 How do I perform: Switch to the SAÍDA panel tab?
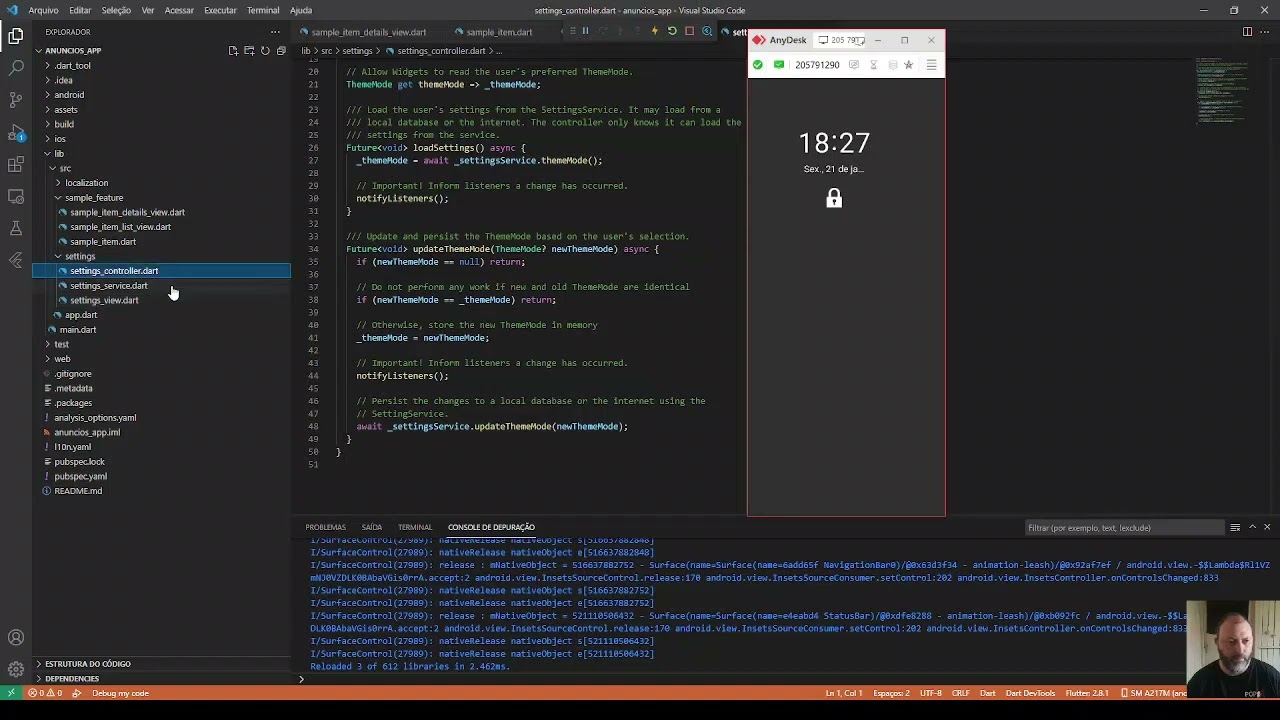[x=372, y=527]
